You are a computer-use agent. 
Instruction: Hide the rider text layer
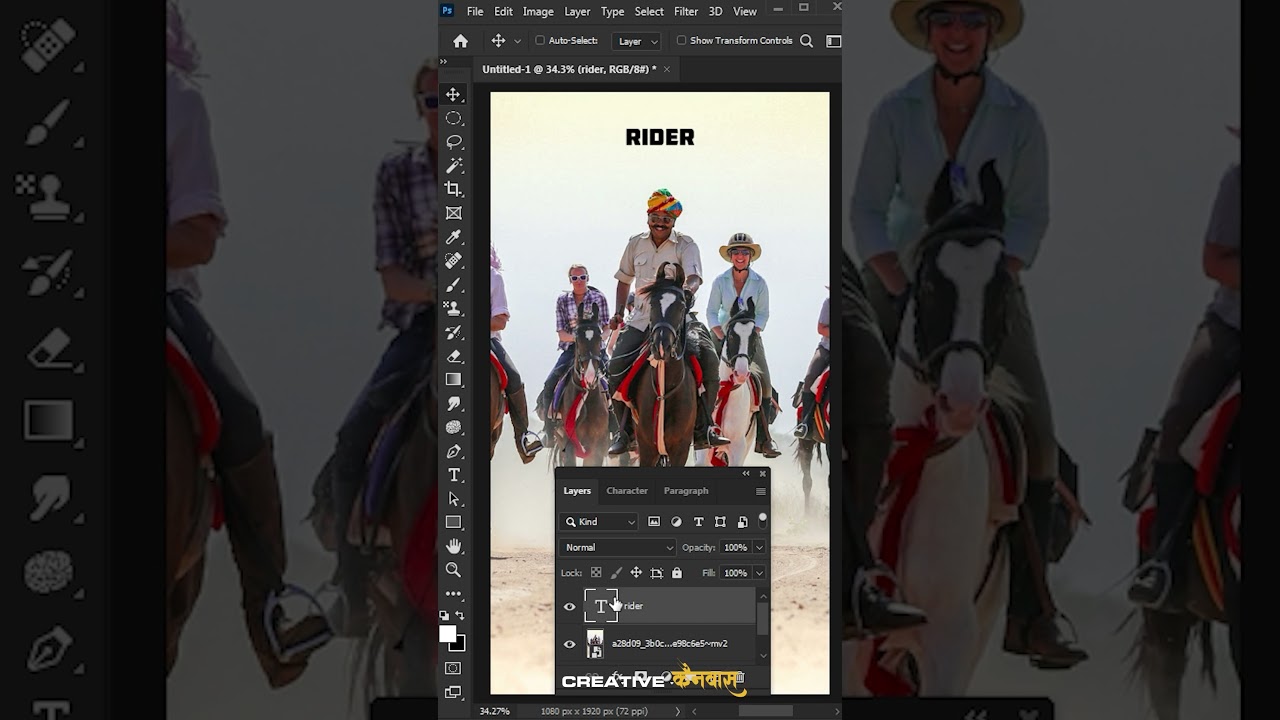(570, 606)
